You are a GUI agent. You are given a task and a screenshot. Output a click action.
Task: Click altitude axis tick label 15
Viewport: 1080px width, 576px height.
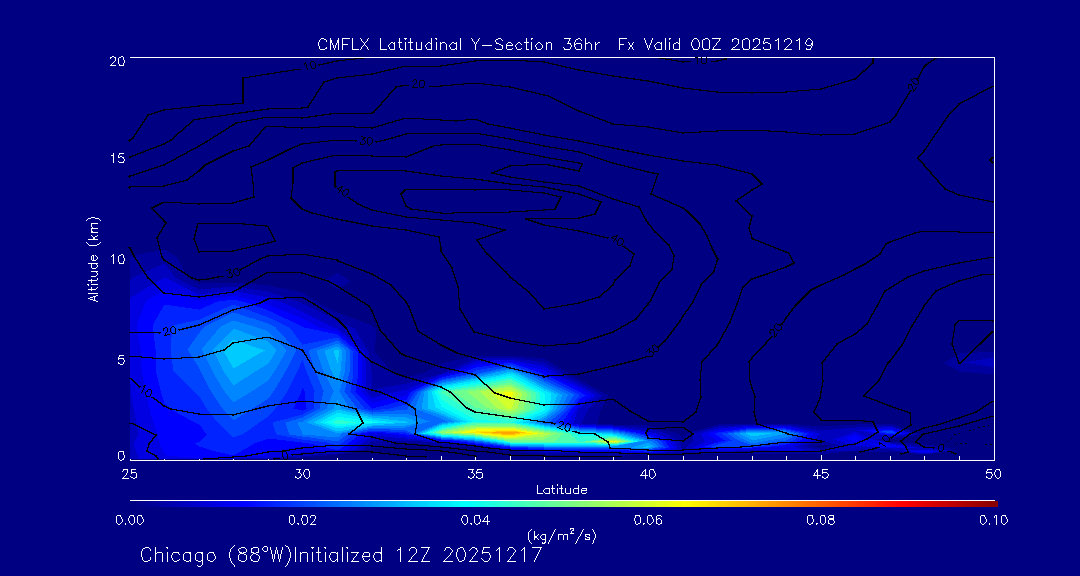click(116, 158)
